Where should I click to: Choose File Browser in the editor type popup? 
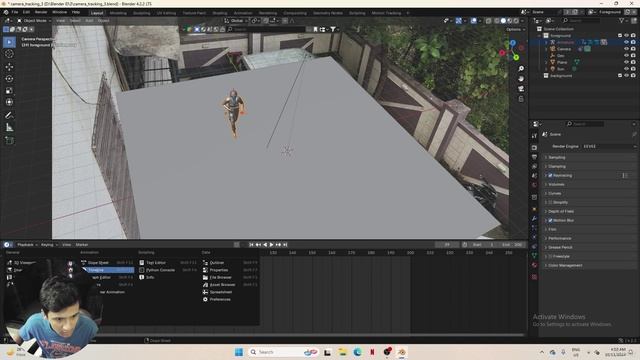point(231,278)
